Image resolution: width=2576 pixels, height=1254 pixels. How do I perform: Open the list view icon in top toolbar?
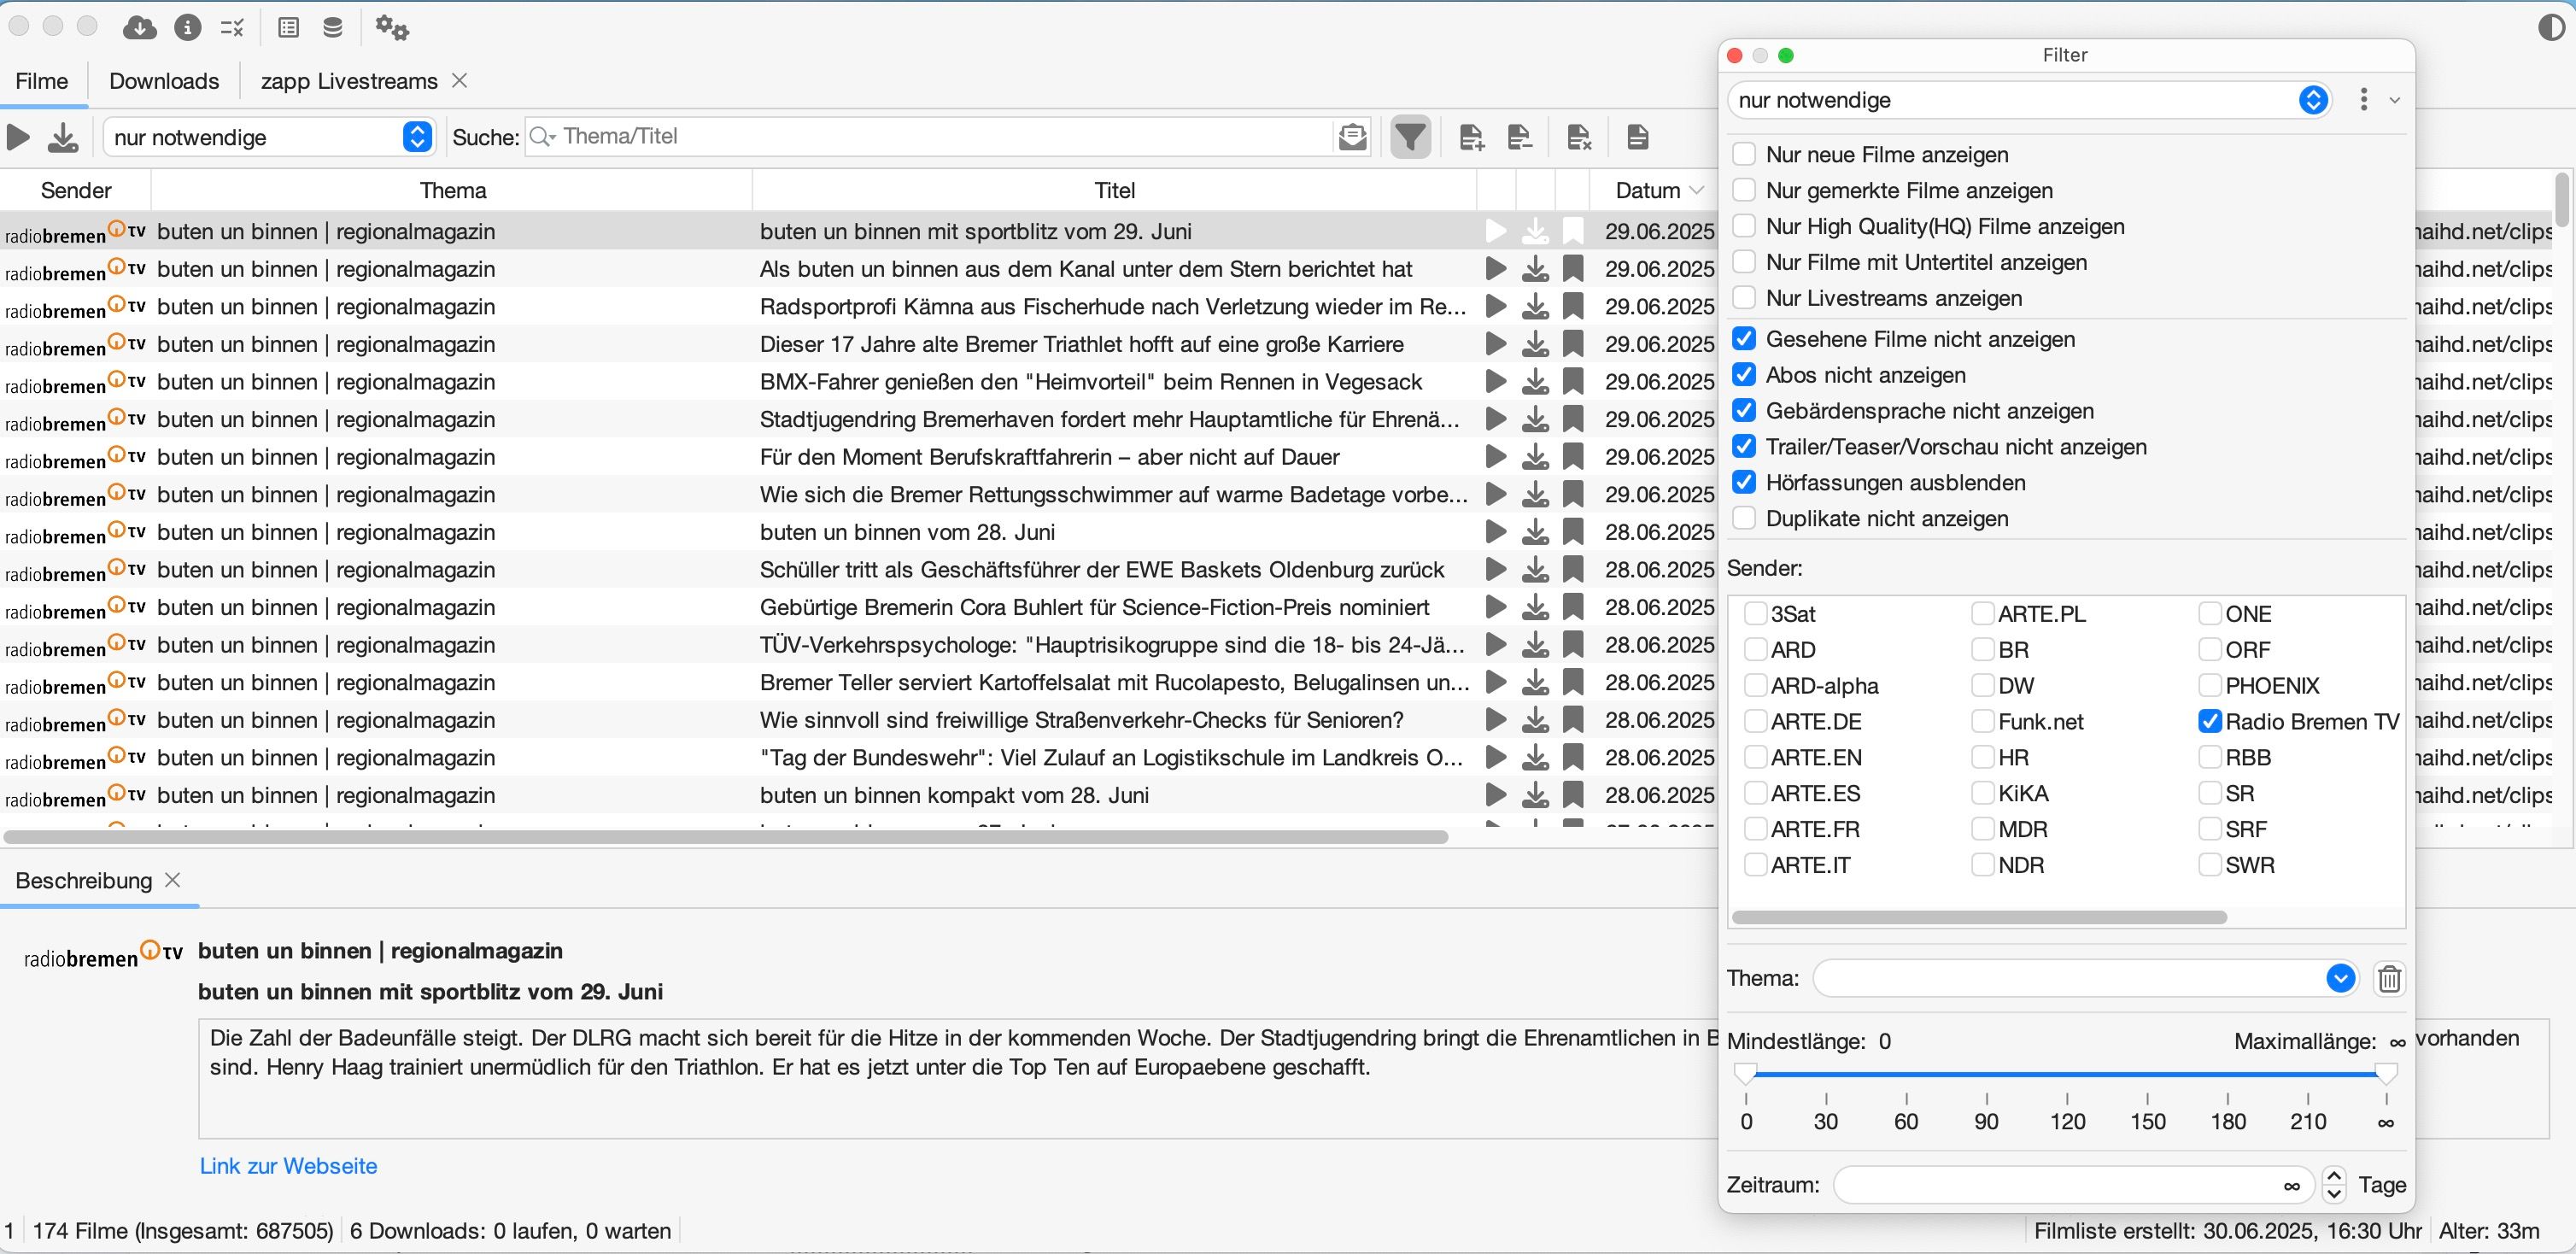click(x=289, y=28)
